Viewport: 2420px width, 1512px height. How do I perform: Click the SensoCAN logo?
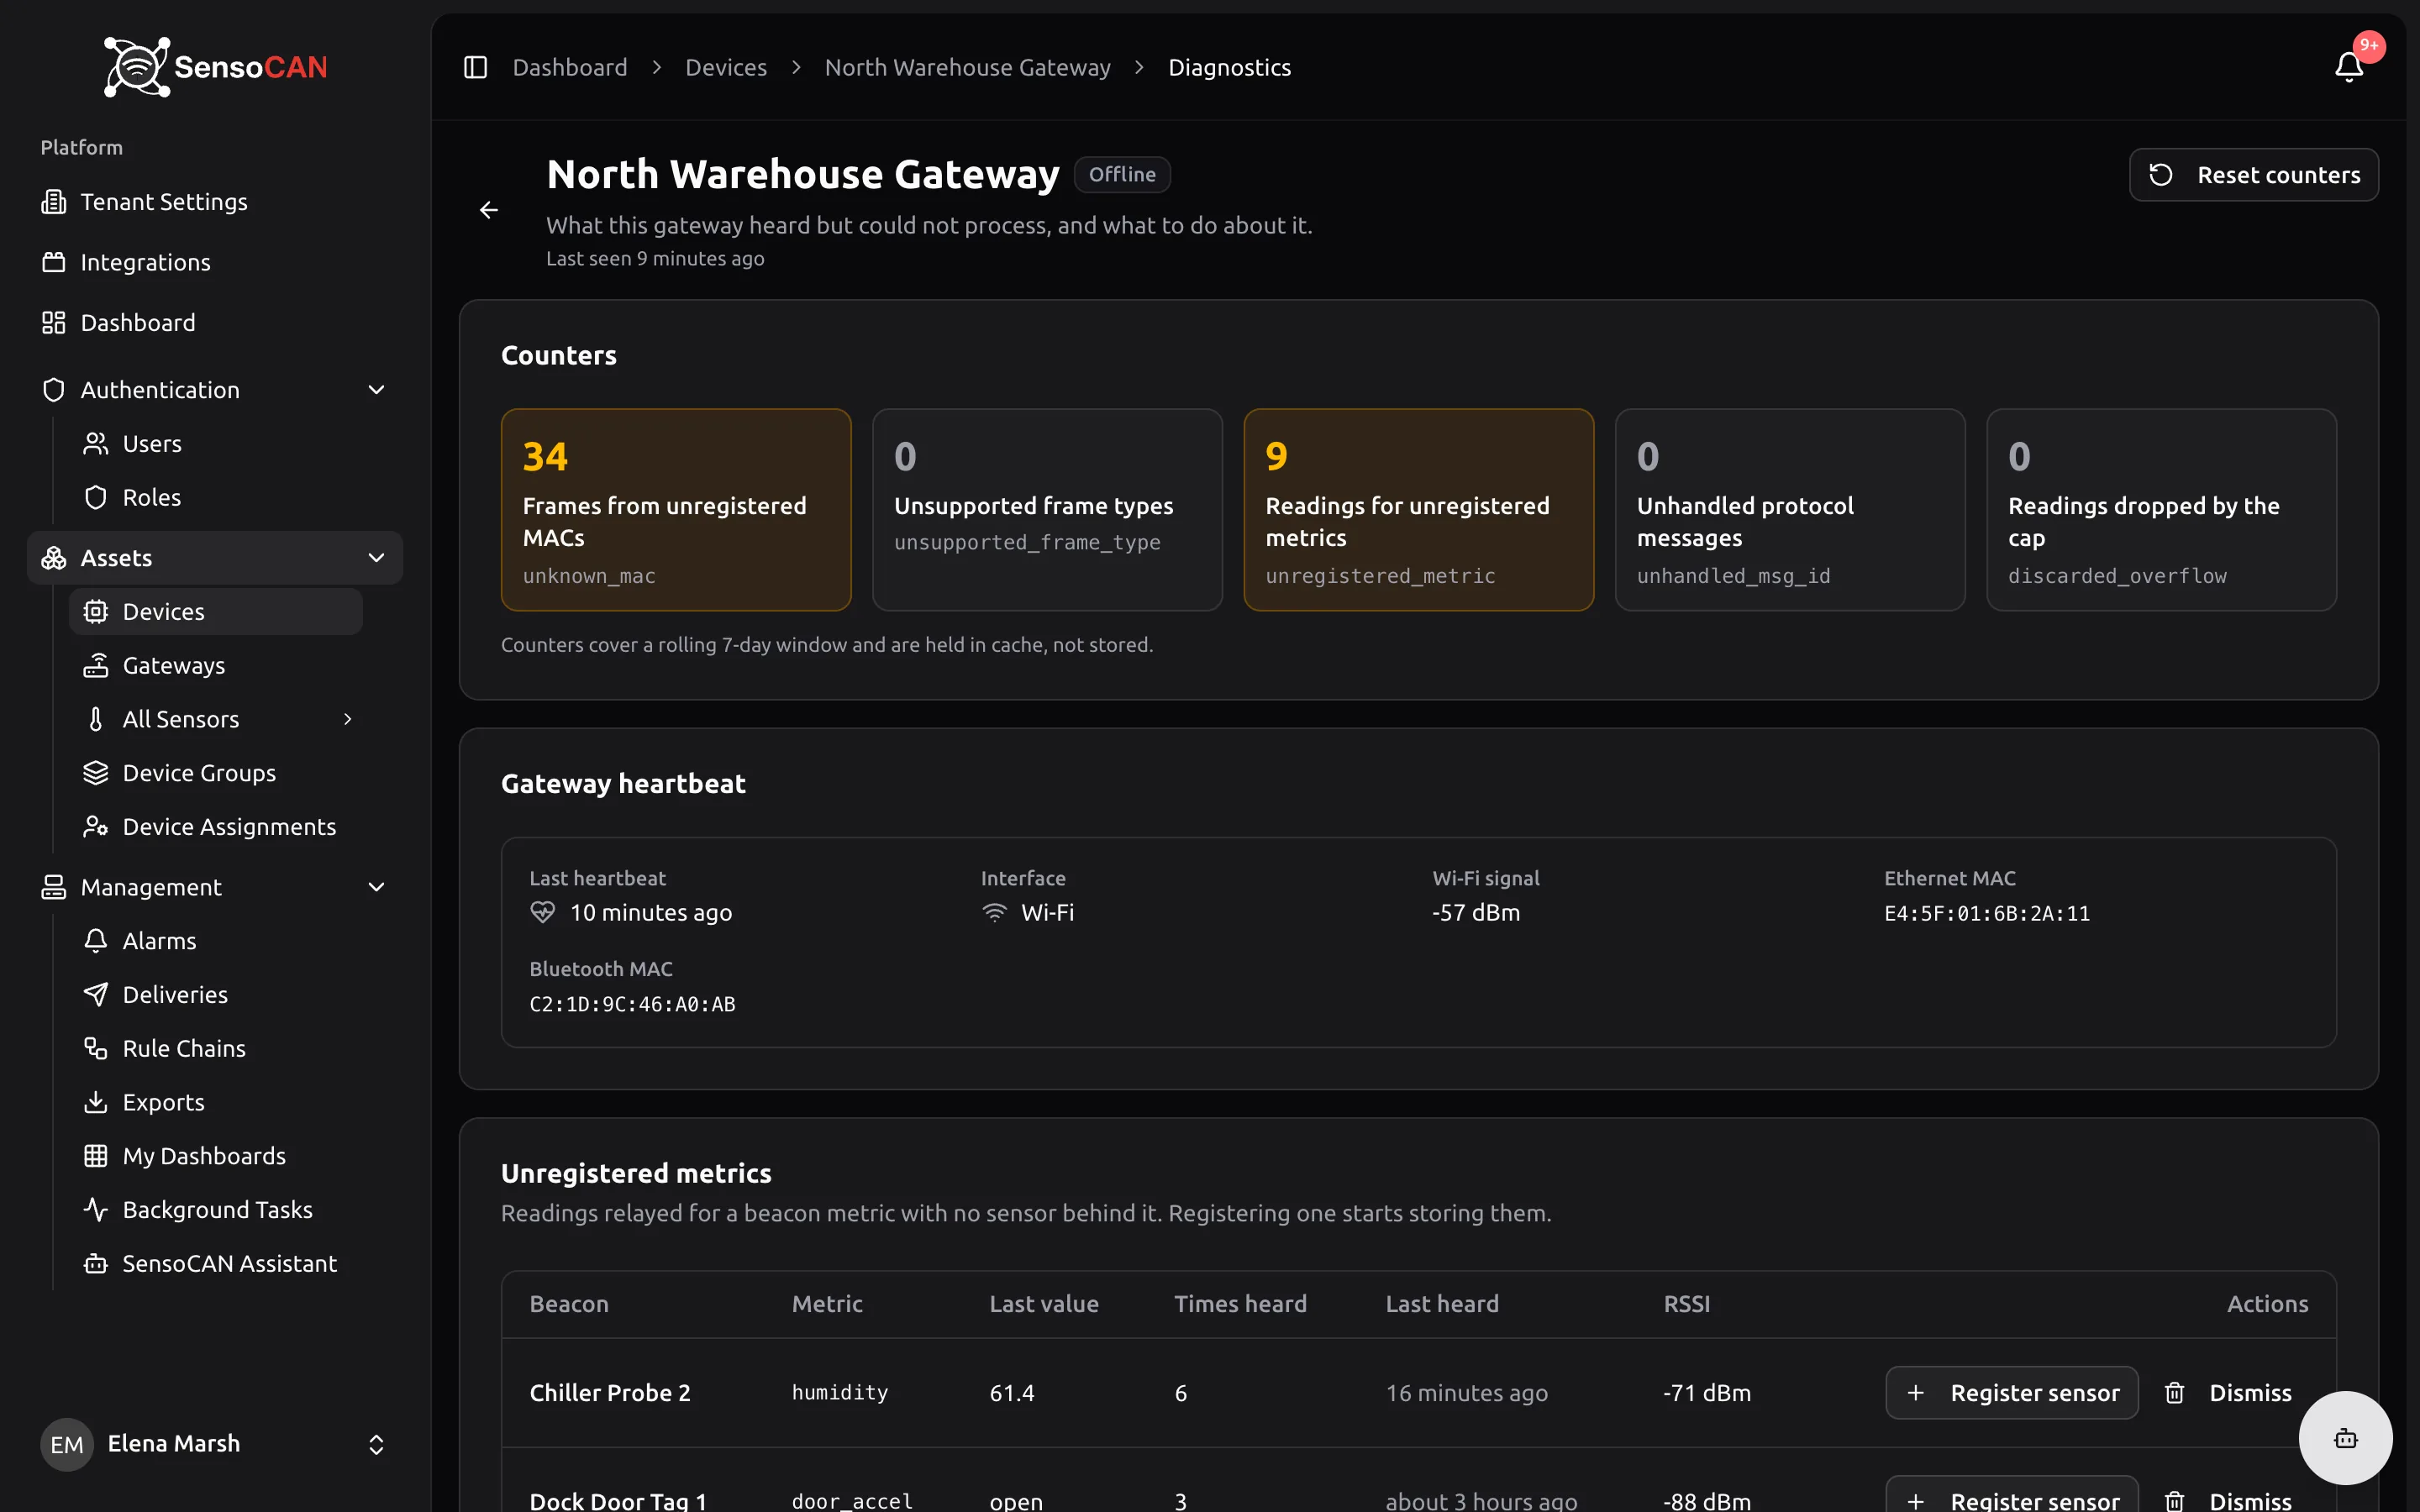pos(215,67)
